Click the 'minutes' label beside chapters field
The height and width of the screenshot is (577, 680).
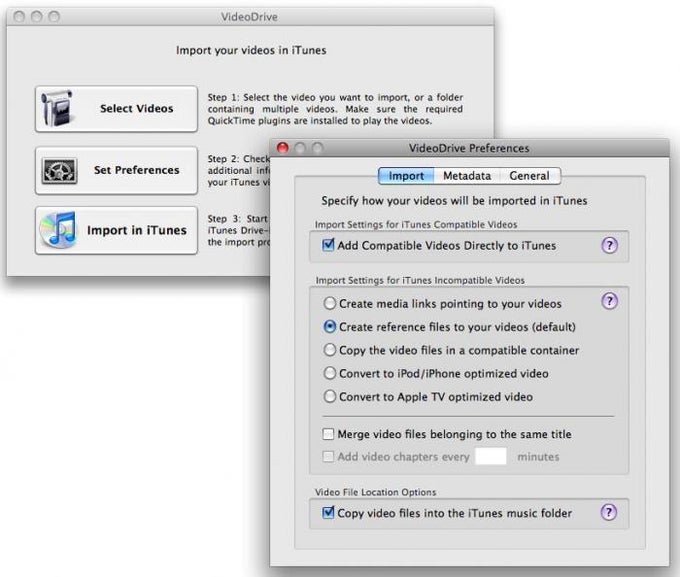click(538, 457)
